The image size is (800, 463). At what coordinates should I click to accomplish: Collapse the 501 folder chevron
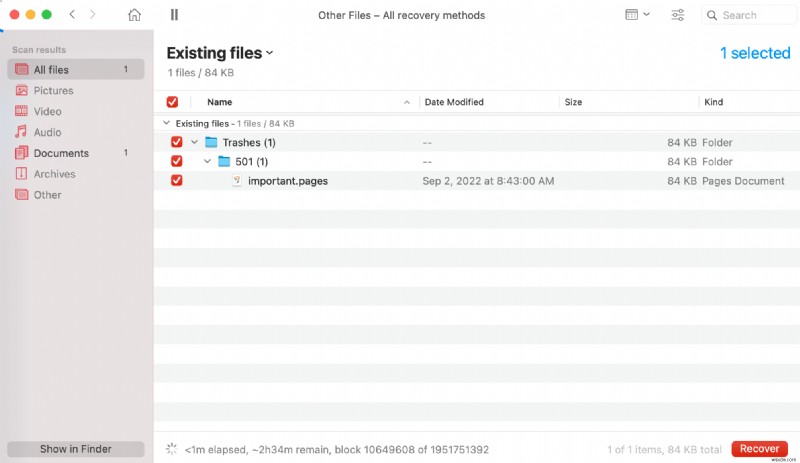click(x=207, y=162)
